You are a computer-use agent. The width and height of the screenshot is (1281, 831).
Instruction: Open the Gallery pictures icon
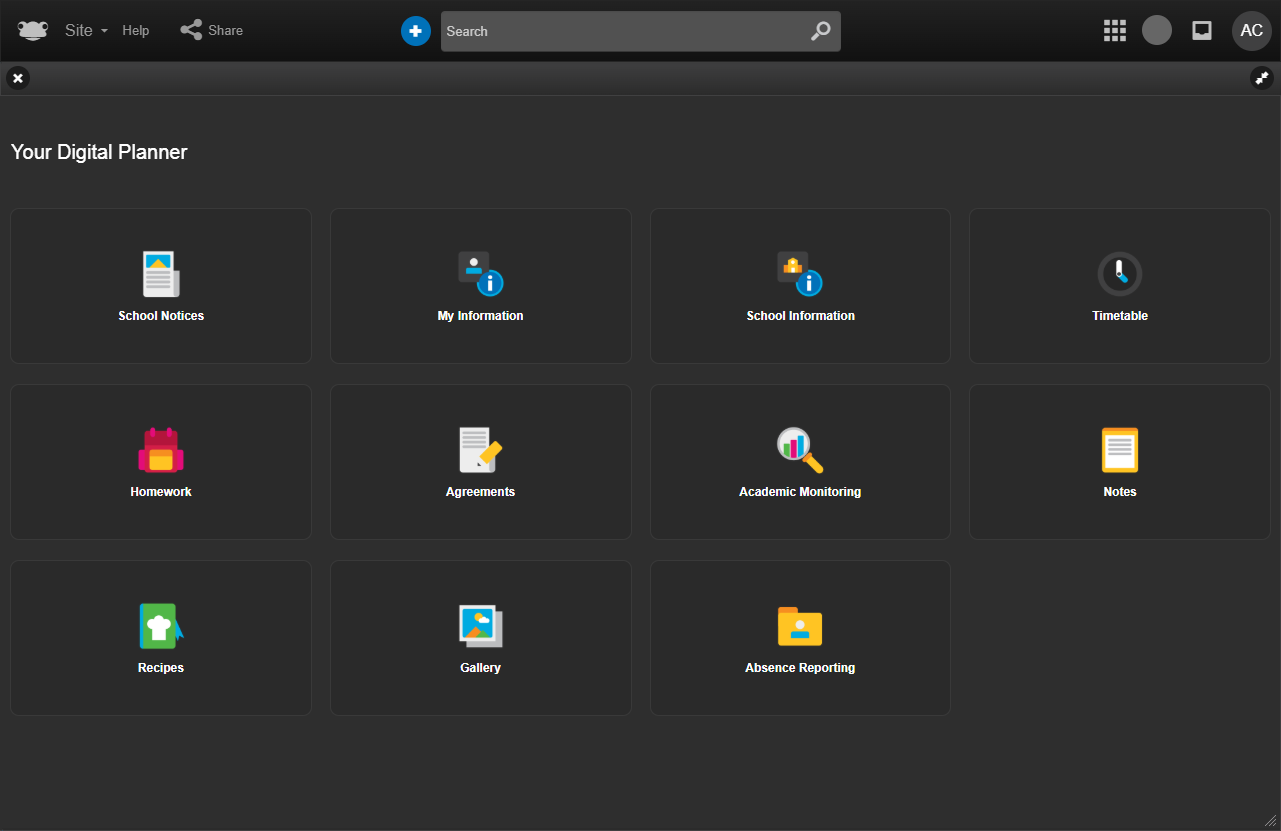pos(480,626)
